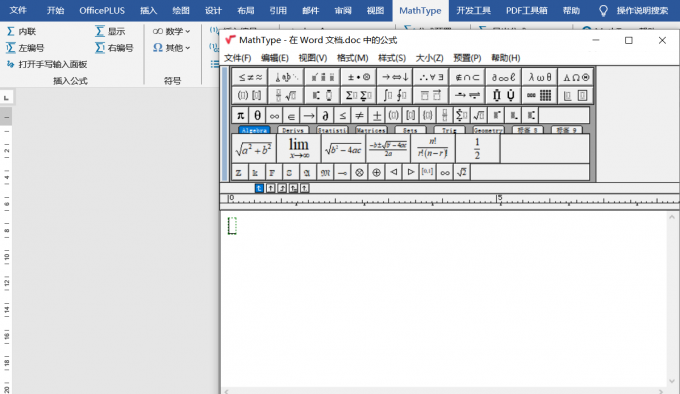The image size is (680, 394).
Task: Insert a right-numbered equation (右编号)
Action: tap(114, 48)
